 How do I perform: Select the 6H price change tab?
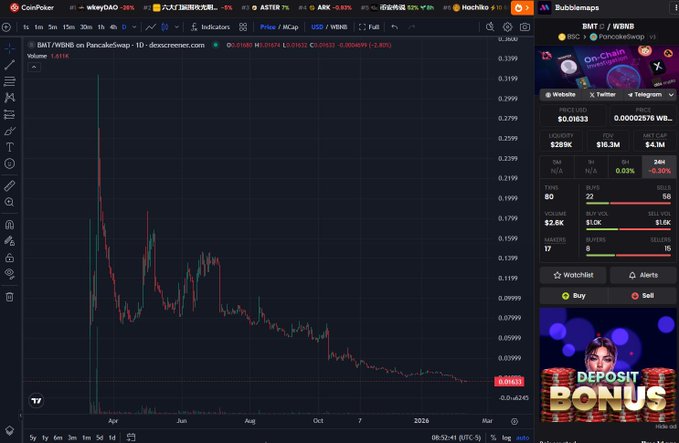click(625, 166)
